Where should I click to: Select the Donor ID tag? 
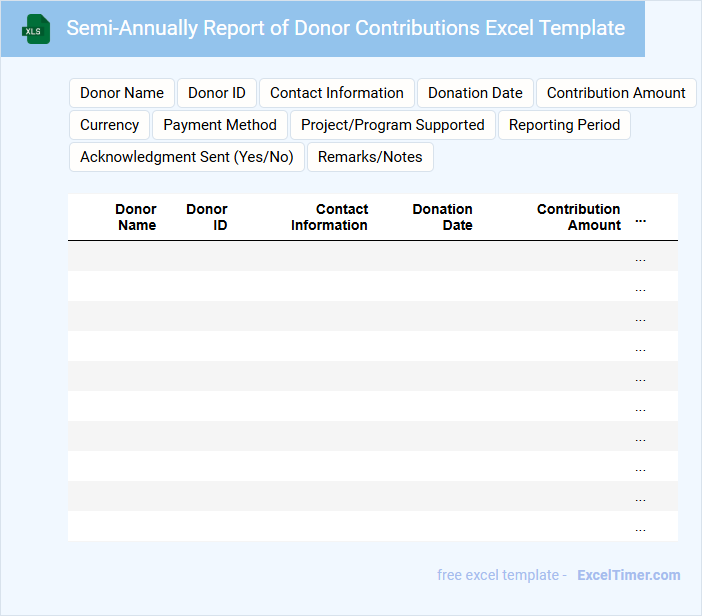[x=217, y=93]
